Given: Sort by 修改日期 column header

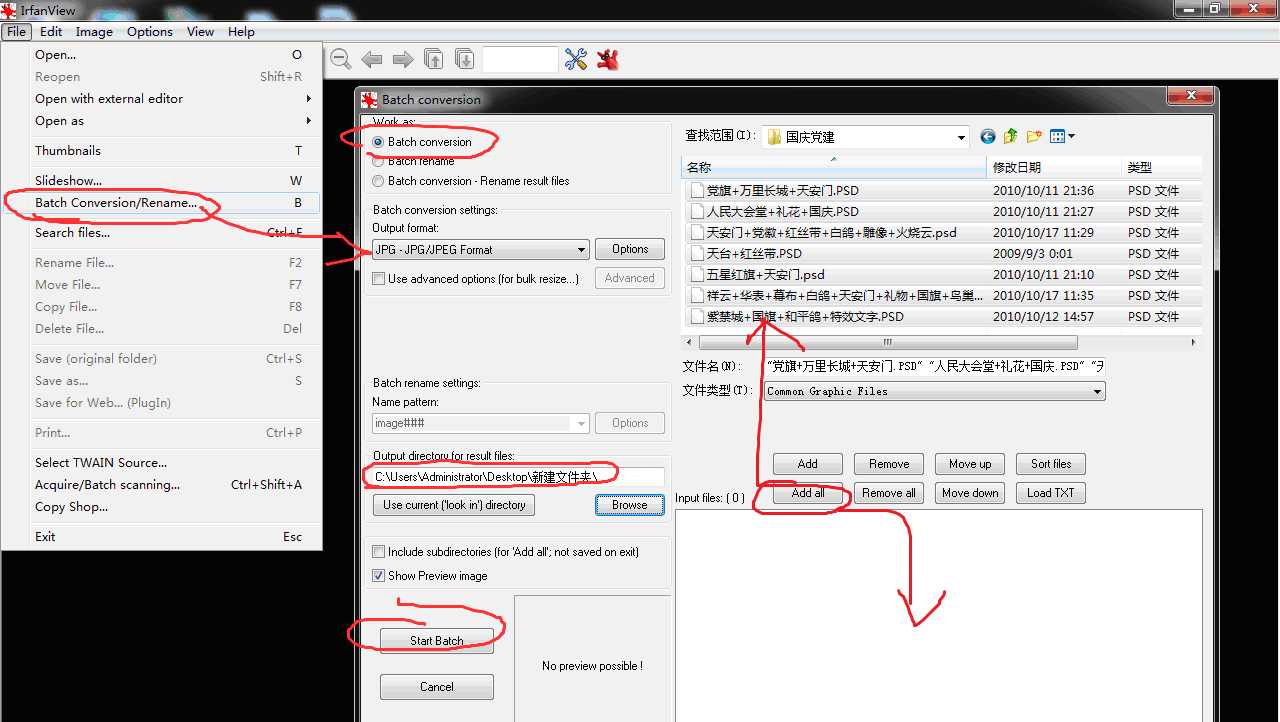Looking at the screenshot, I should click(1054, 167).
